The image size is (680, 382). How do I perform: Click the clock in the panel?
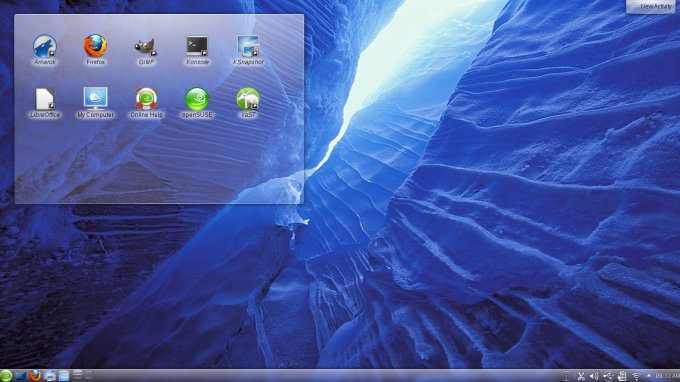point(667,375)
